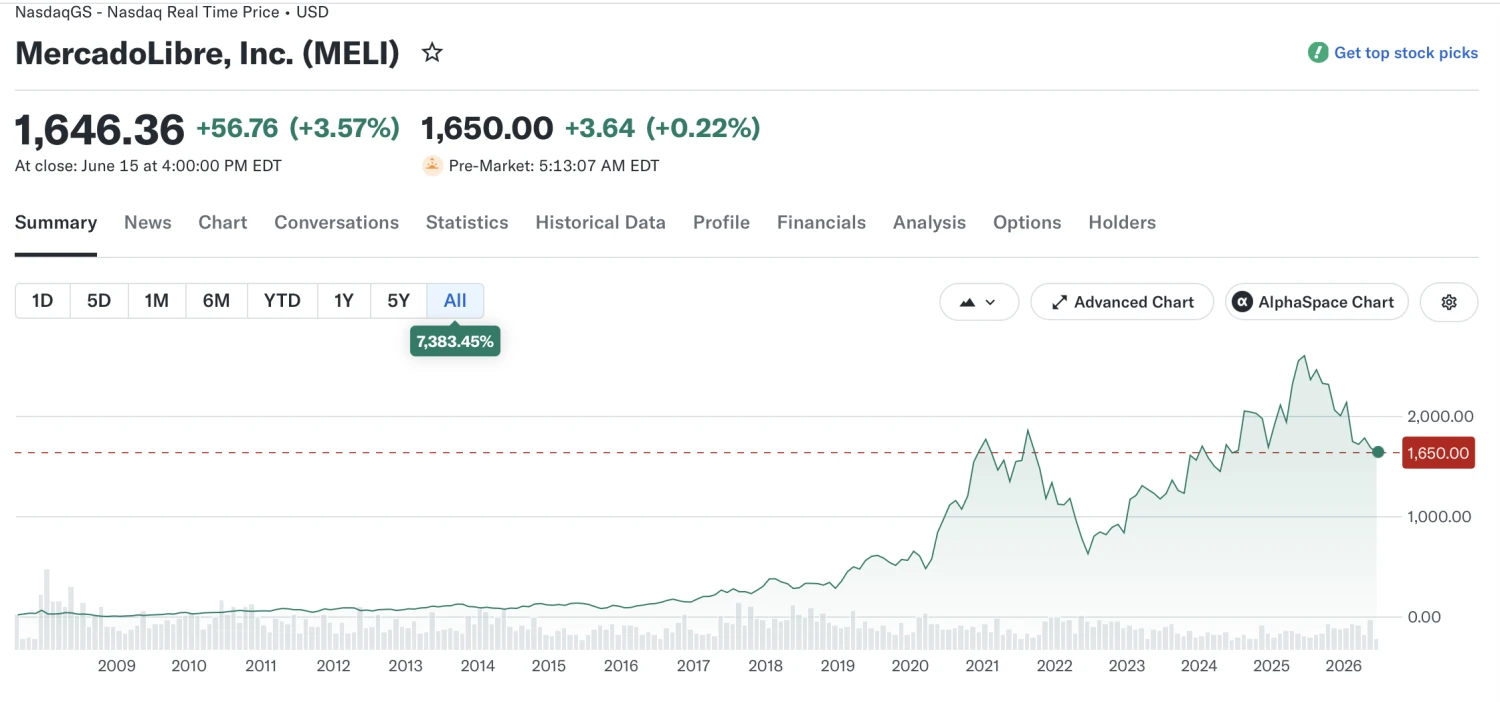Click the green Get top stock picks icon
This screenshot has width=1500, height=702.
click(1318, 53)
